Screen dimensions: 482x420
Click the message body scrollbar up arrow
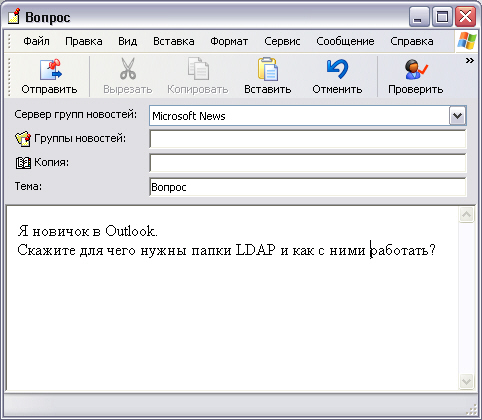click(x=466, y=215)
